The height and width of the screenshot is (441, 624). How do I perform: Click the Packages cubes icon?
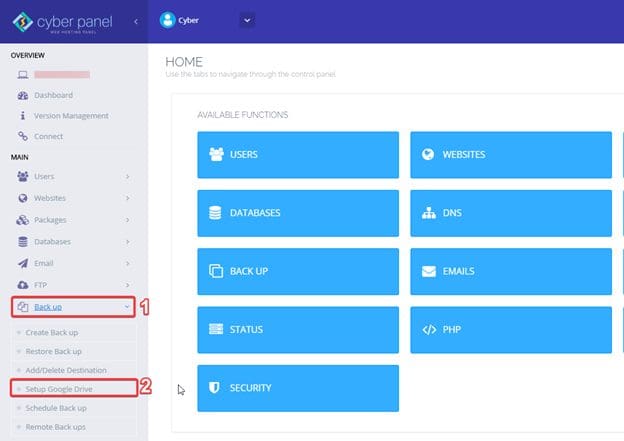[23, 219]
